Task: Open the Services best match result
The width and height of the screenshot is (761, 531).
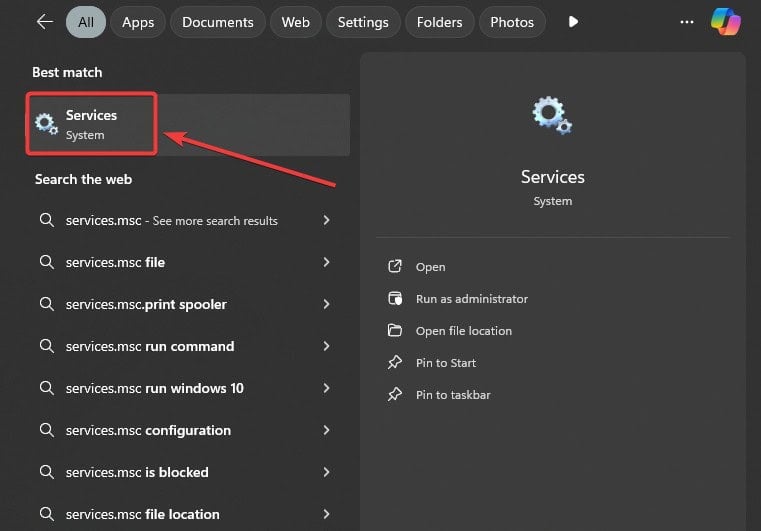Action: [x=188, y=124]
